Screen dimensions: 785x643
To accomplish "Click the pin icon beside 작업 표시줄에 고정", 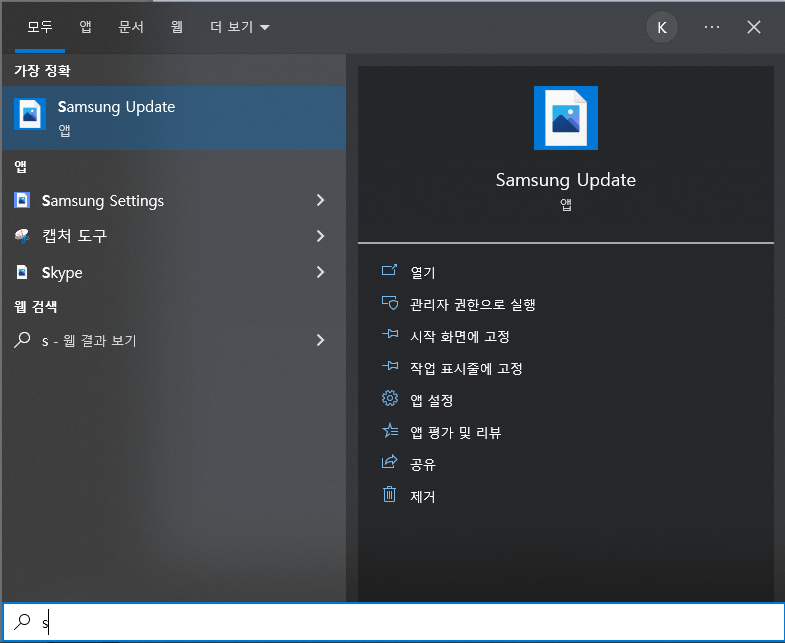I will [x=389, y=367].
